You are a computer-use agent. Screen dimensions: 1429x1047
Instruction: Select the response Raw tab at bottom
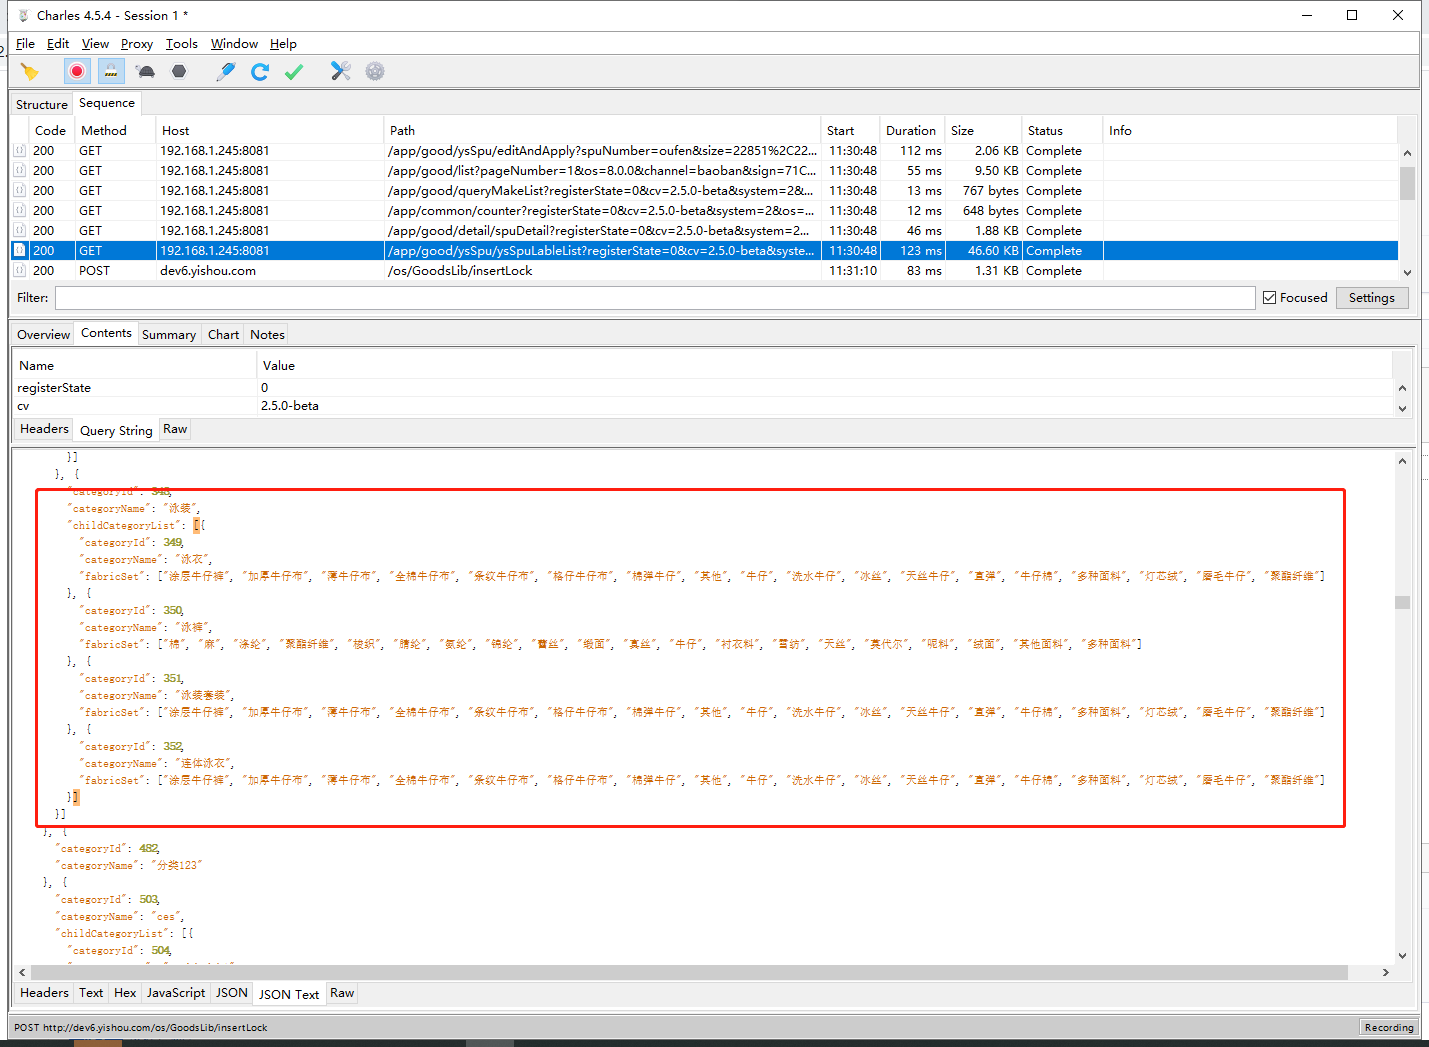[342, 993]
